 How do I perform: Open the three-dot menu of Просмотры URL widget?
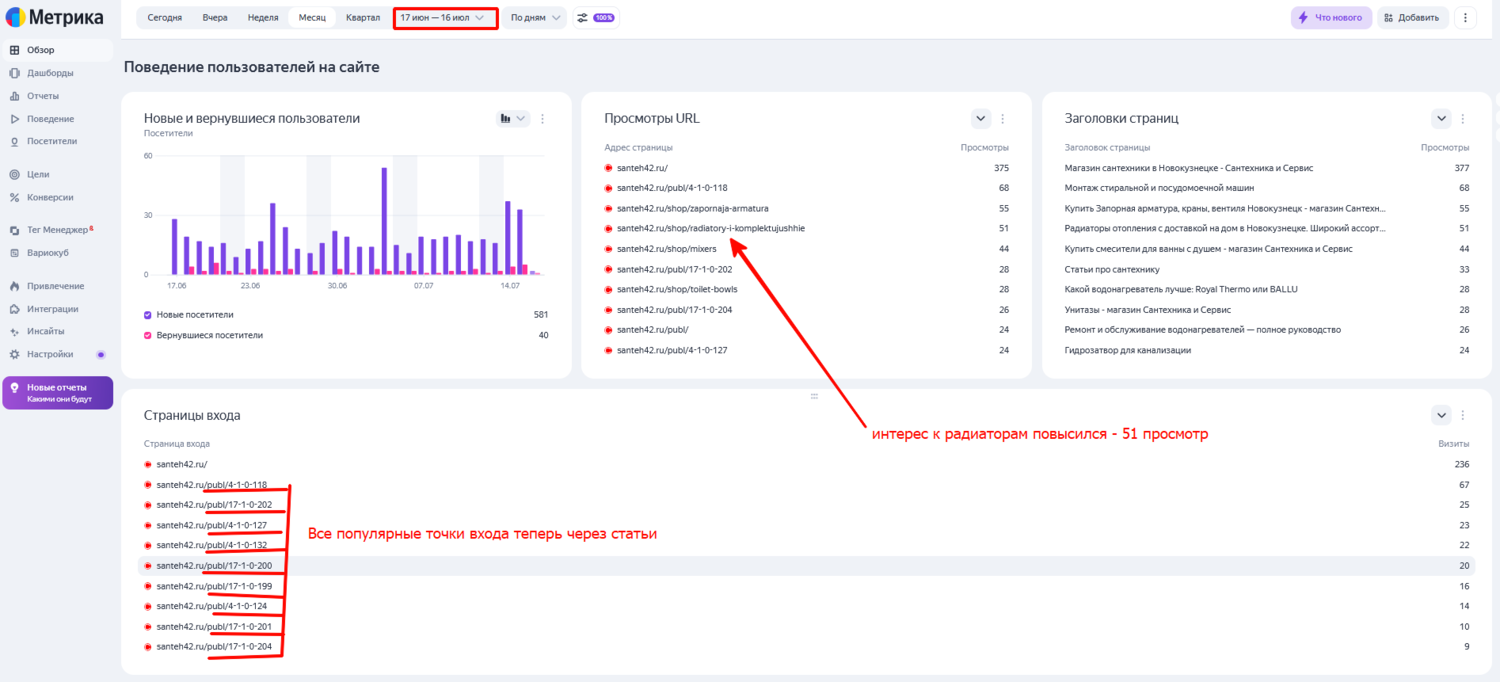1003,118
